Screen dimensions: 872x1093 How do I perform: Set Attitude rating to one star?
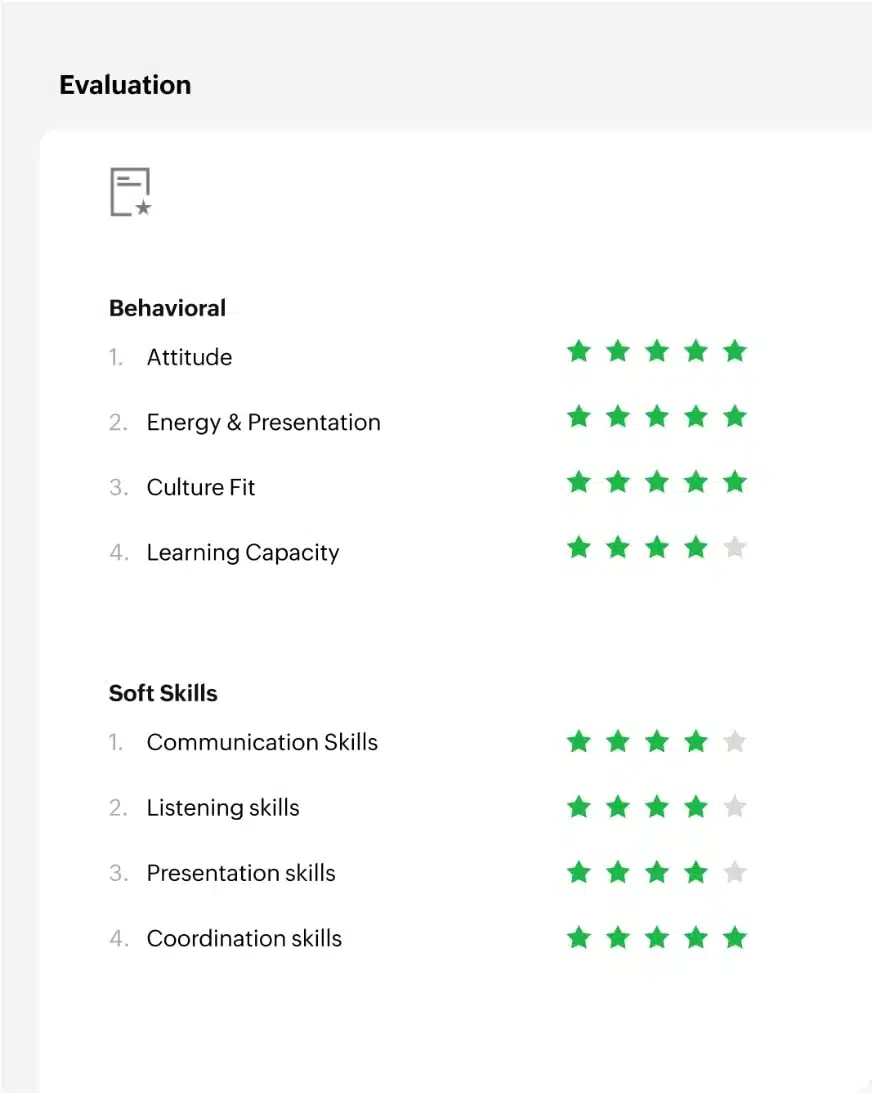click(578, 351)
